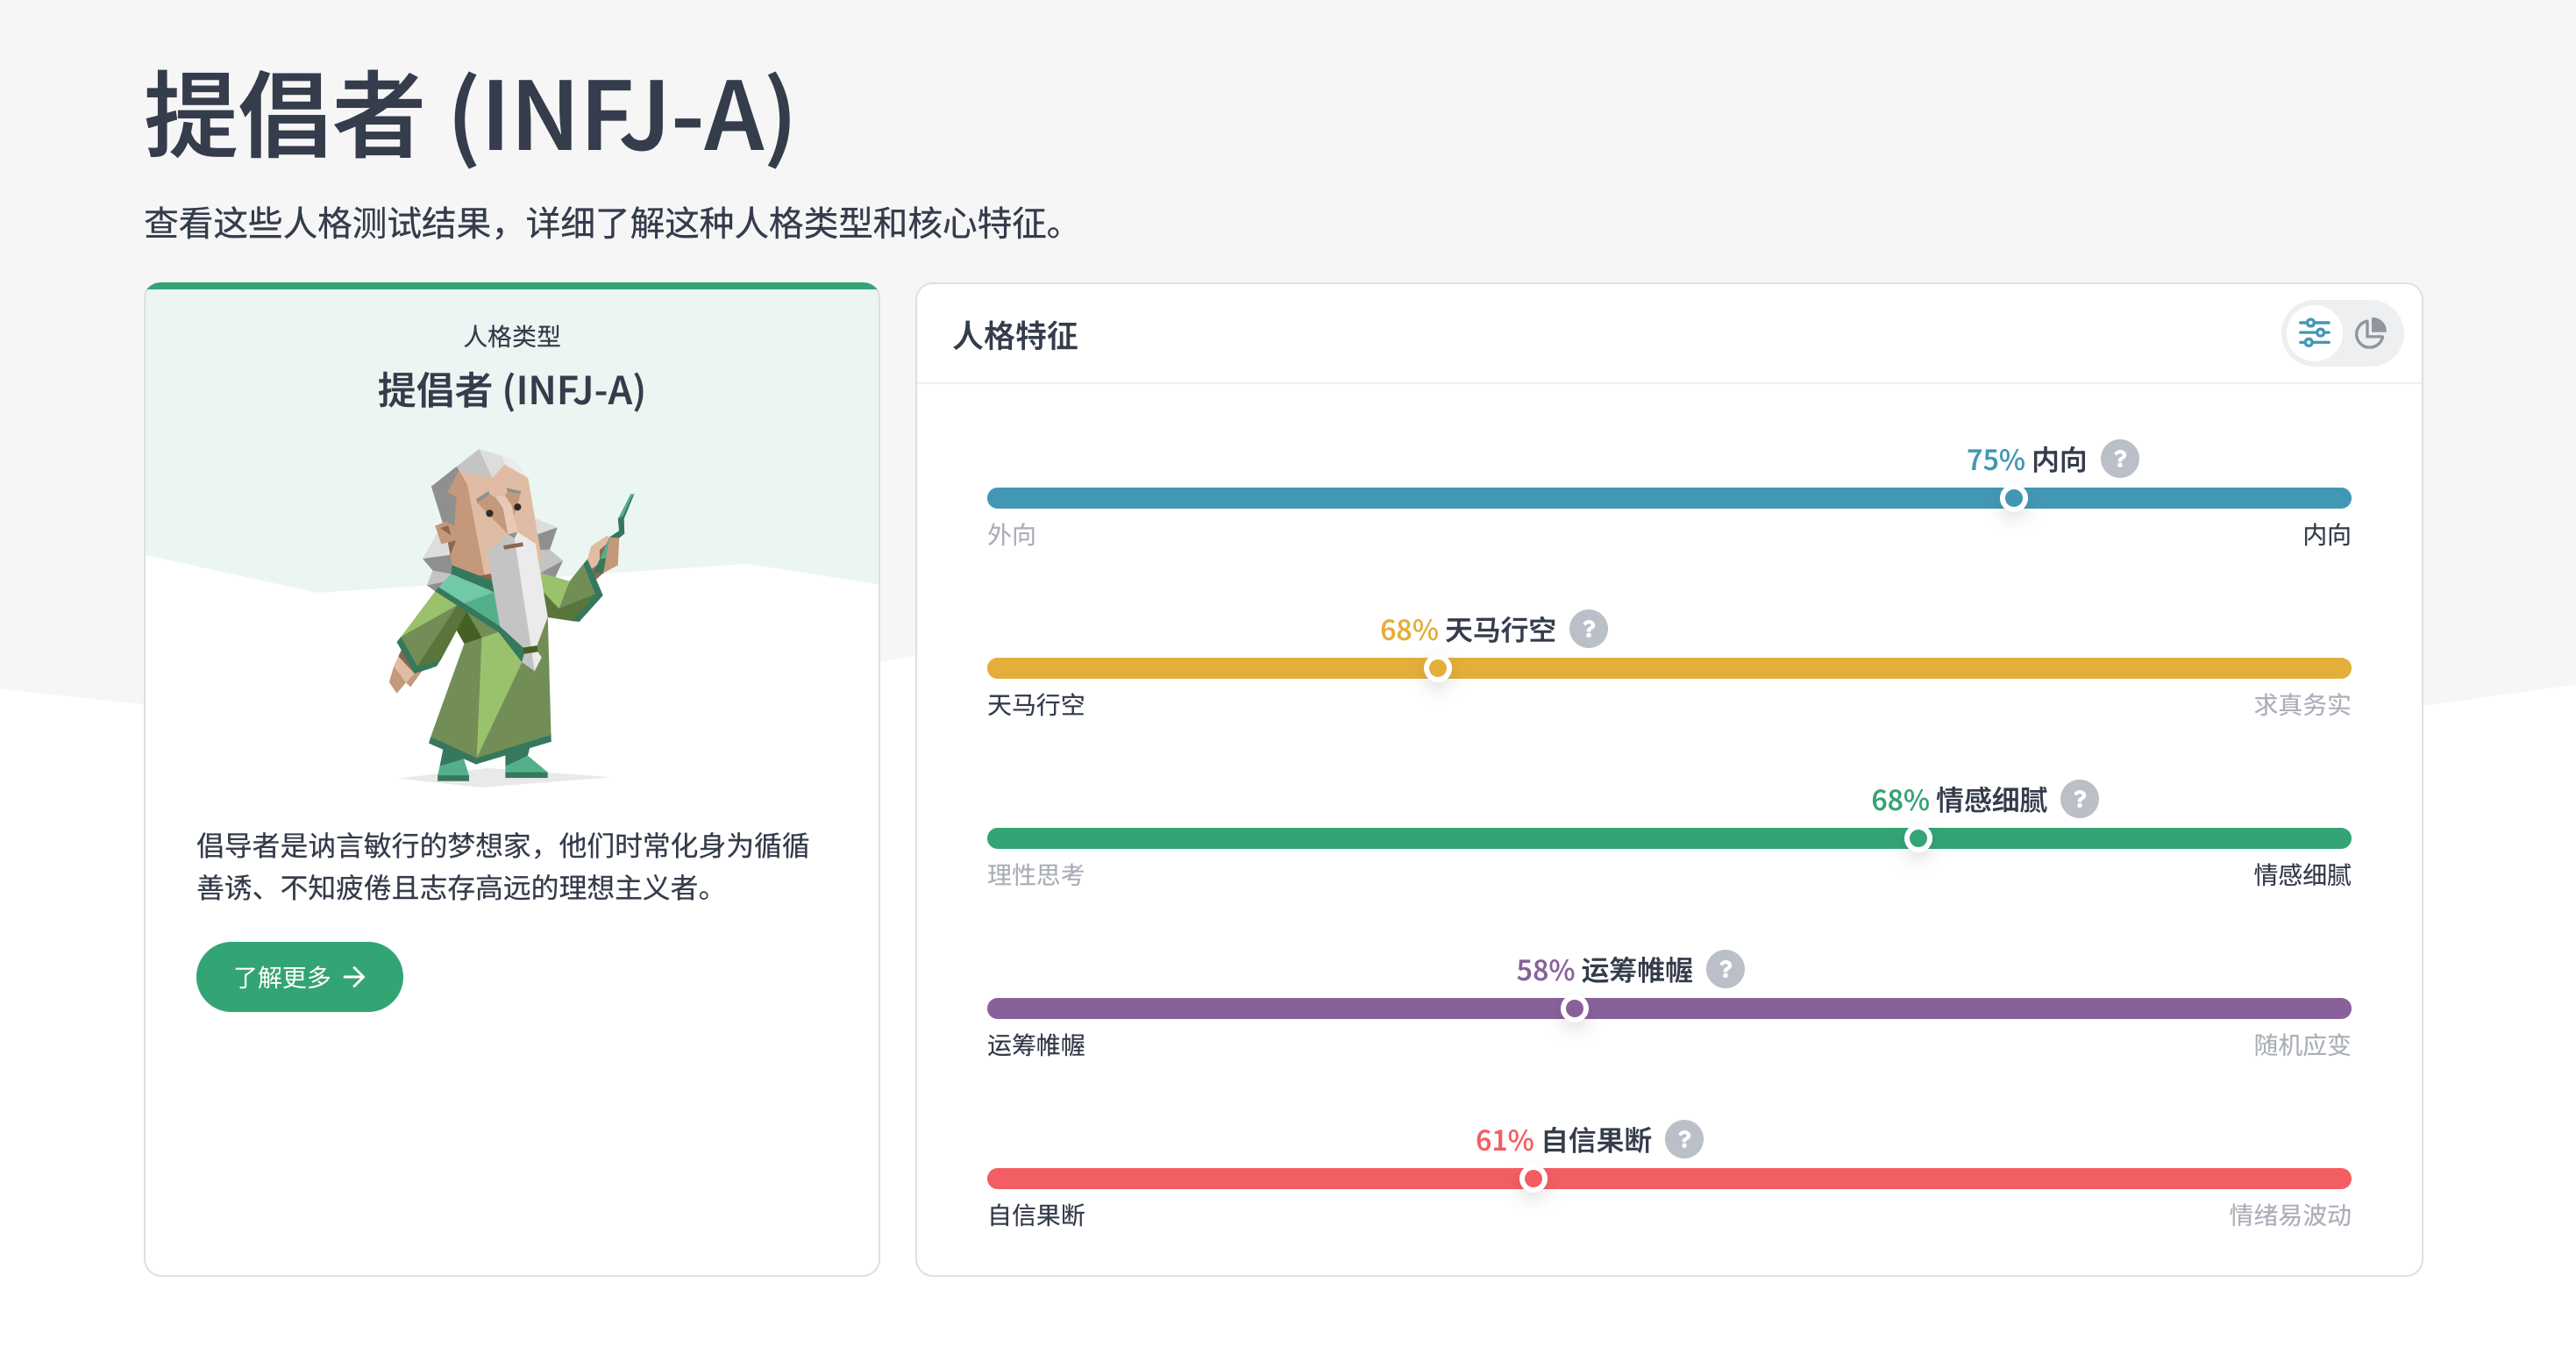This screenshot has height=1354, width=2576.
Task: Click the 人格类型 card subtitle
Action: [512, 336]
